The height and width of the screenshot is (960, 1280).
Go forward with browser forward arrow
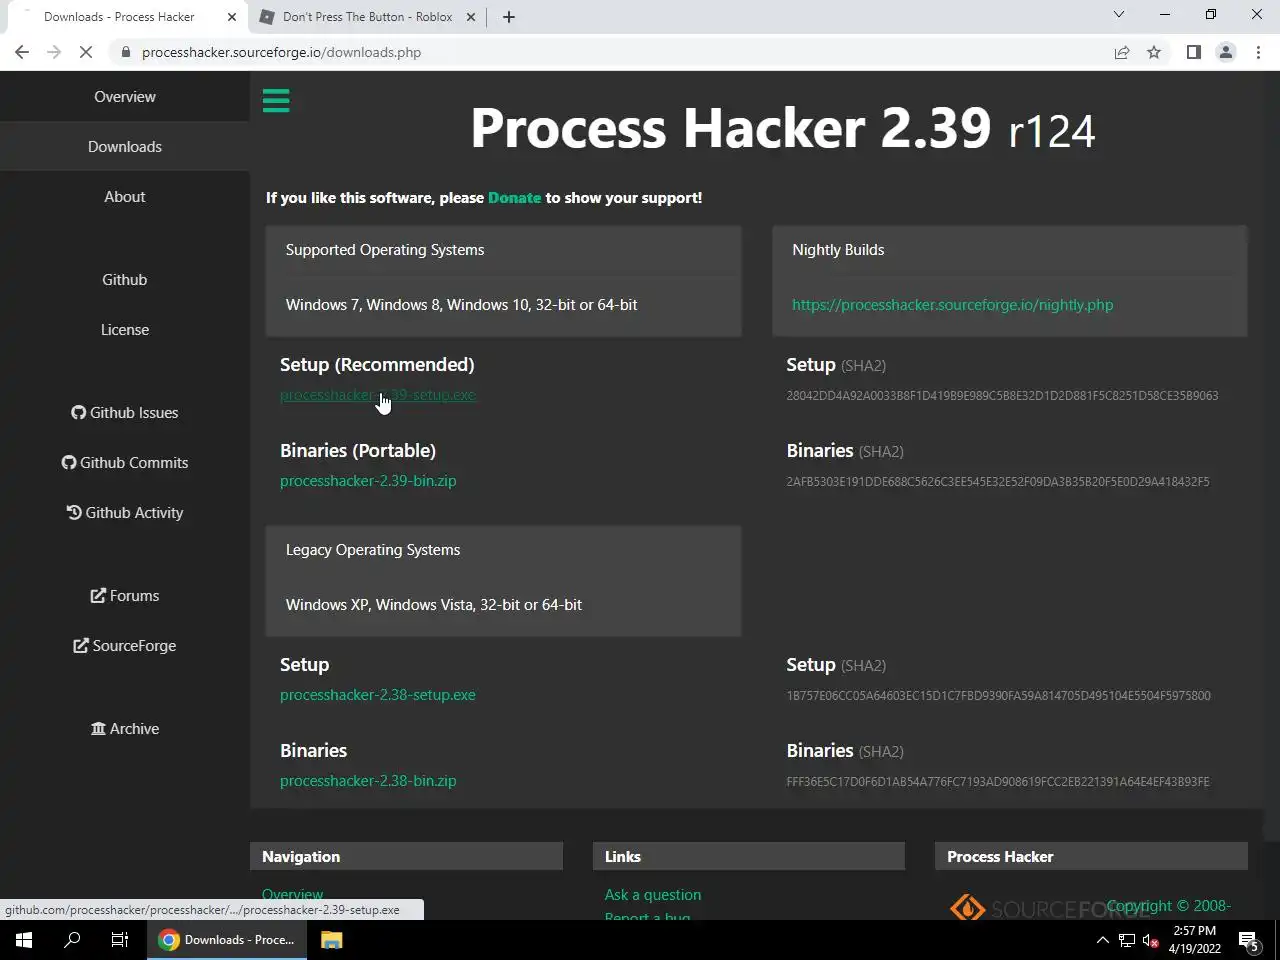(54, 52)
